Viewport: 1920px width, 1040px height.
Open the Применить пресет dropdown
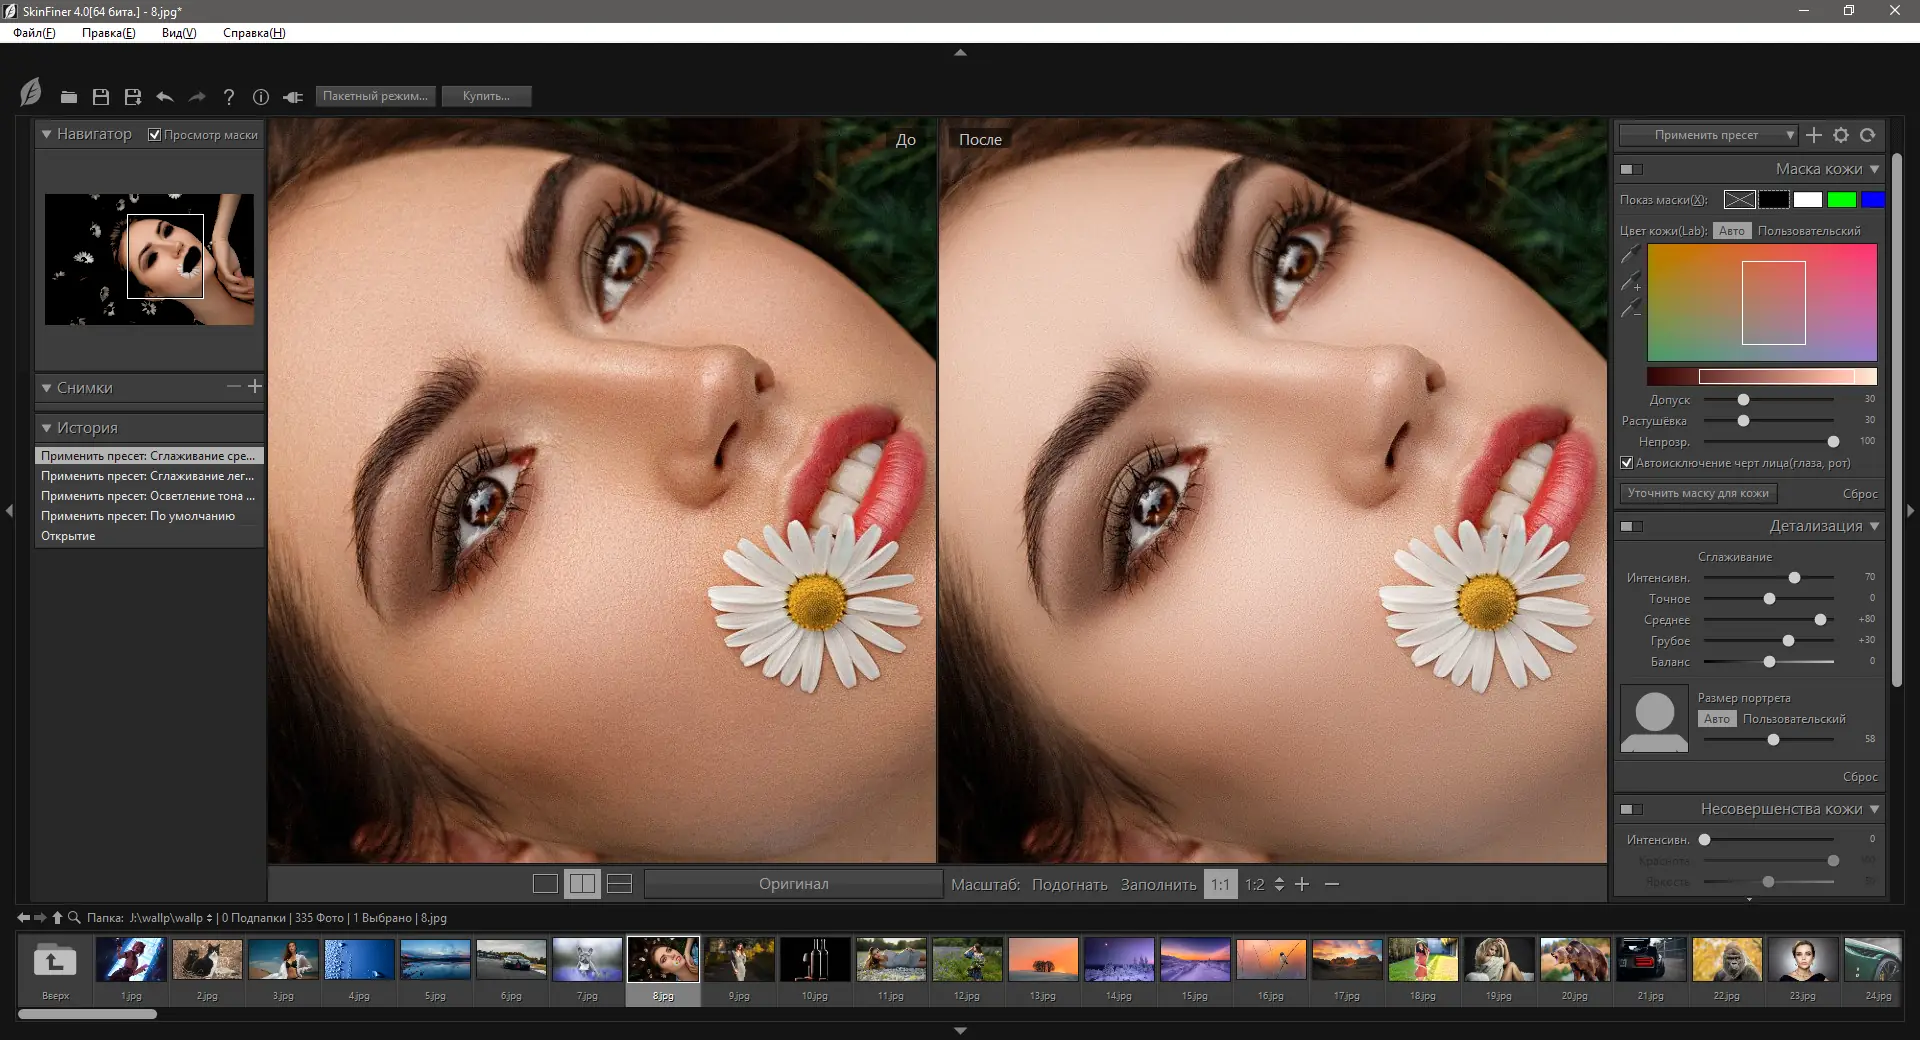point(1708,135)
